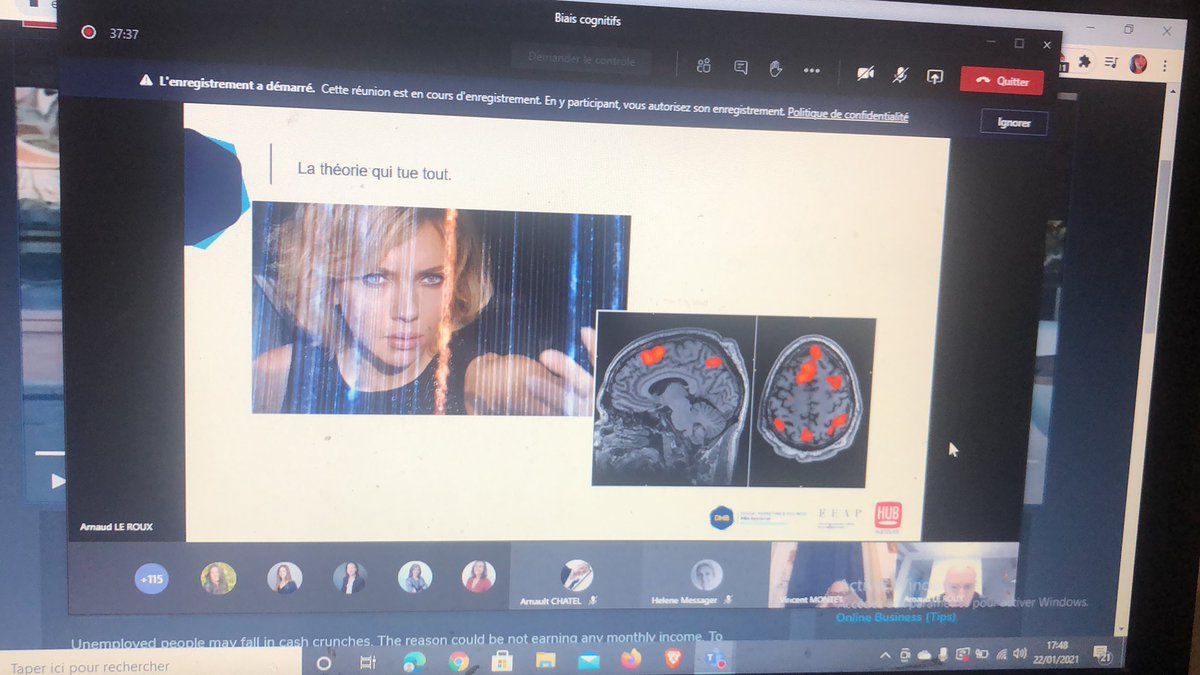Click the Biais cognitifs window title

(x=587, y=18)
